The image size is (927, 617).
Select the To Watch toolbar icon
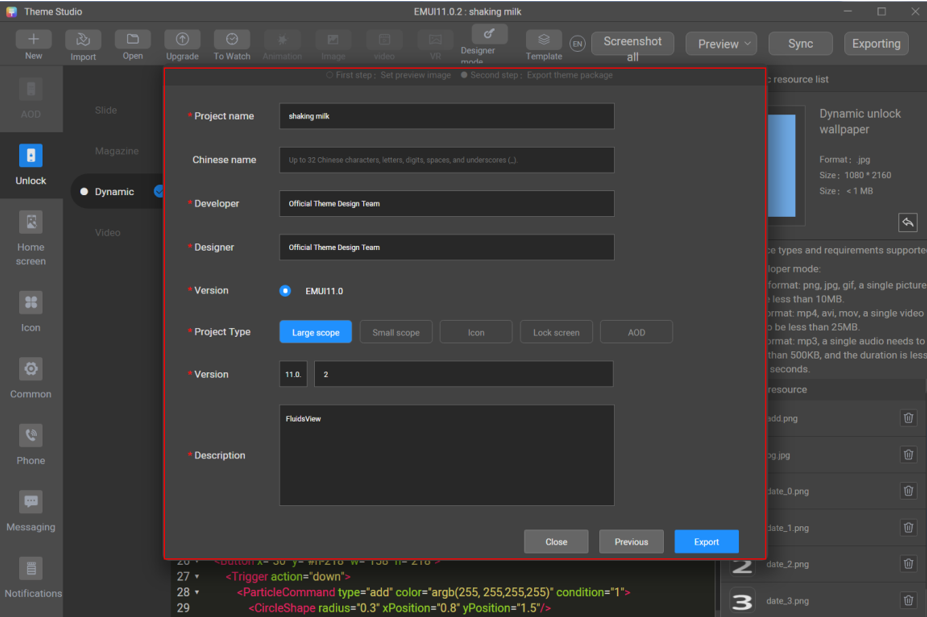[x=232, y=40]
